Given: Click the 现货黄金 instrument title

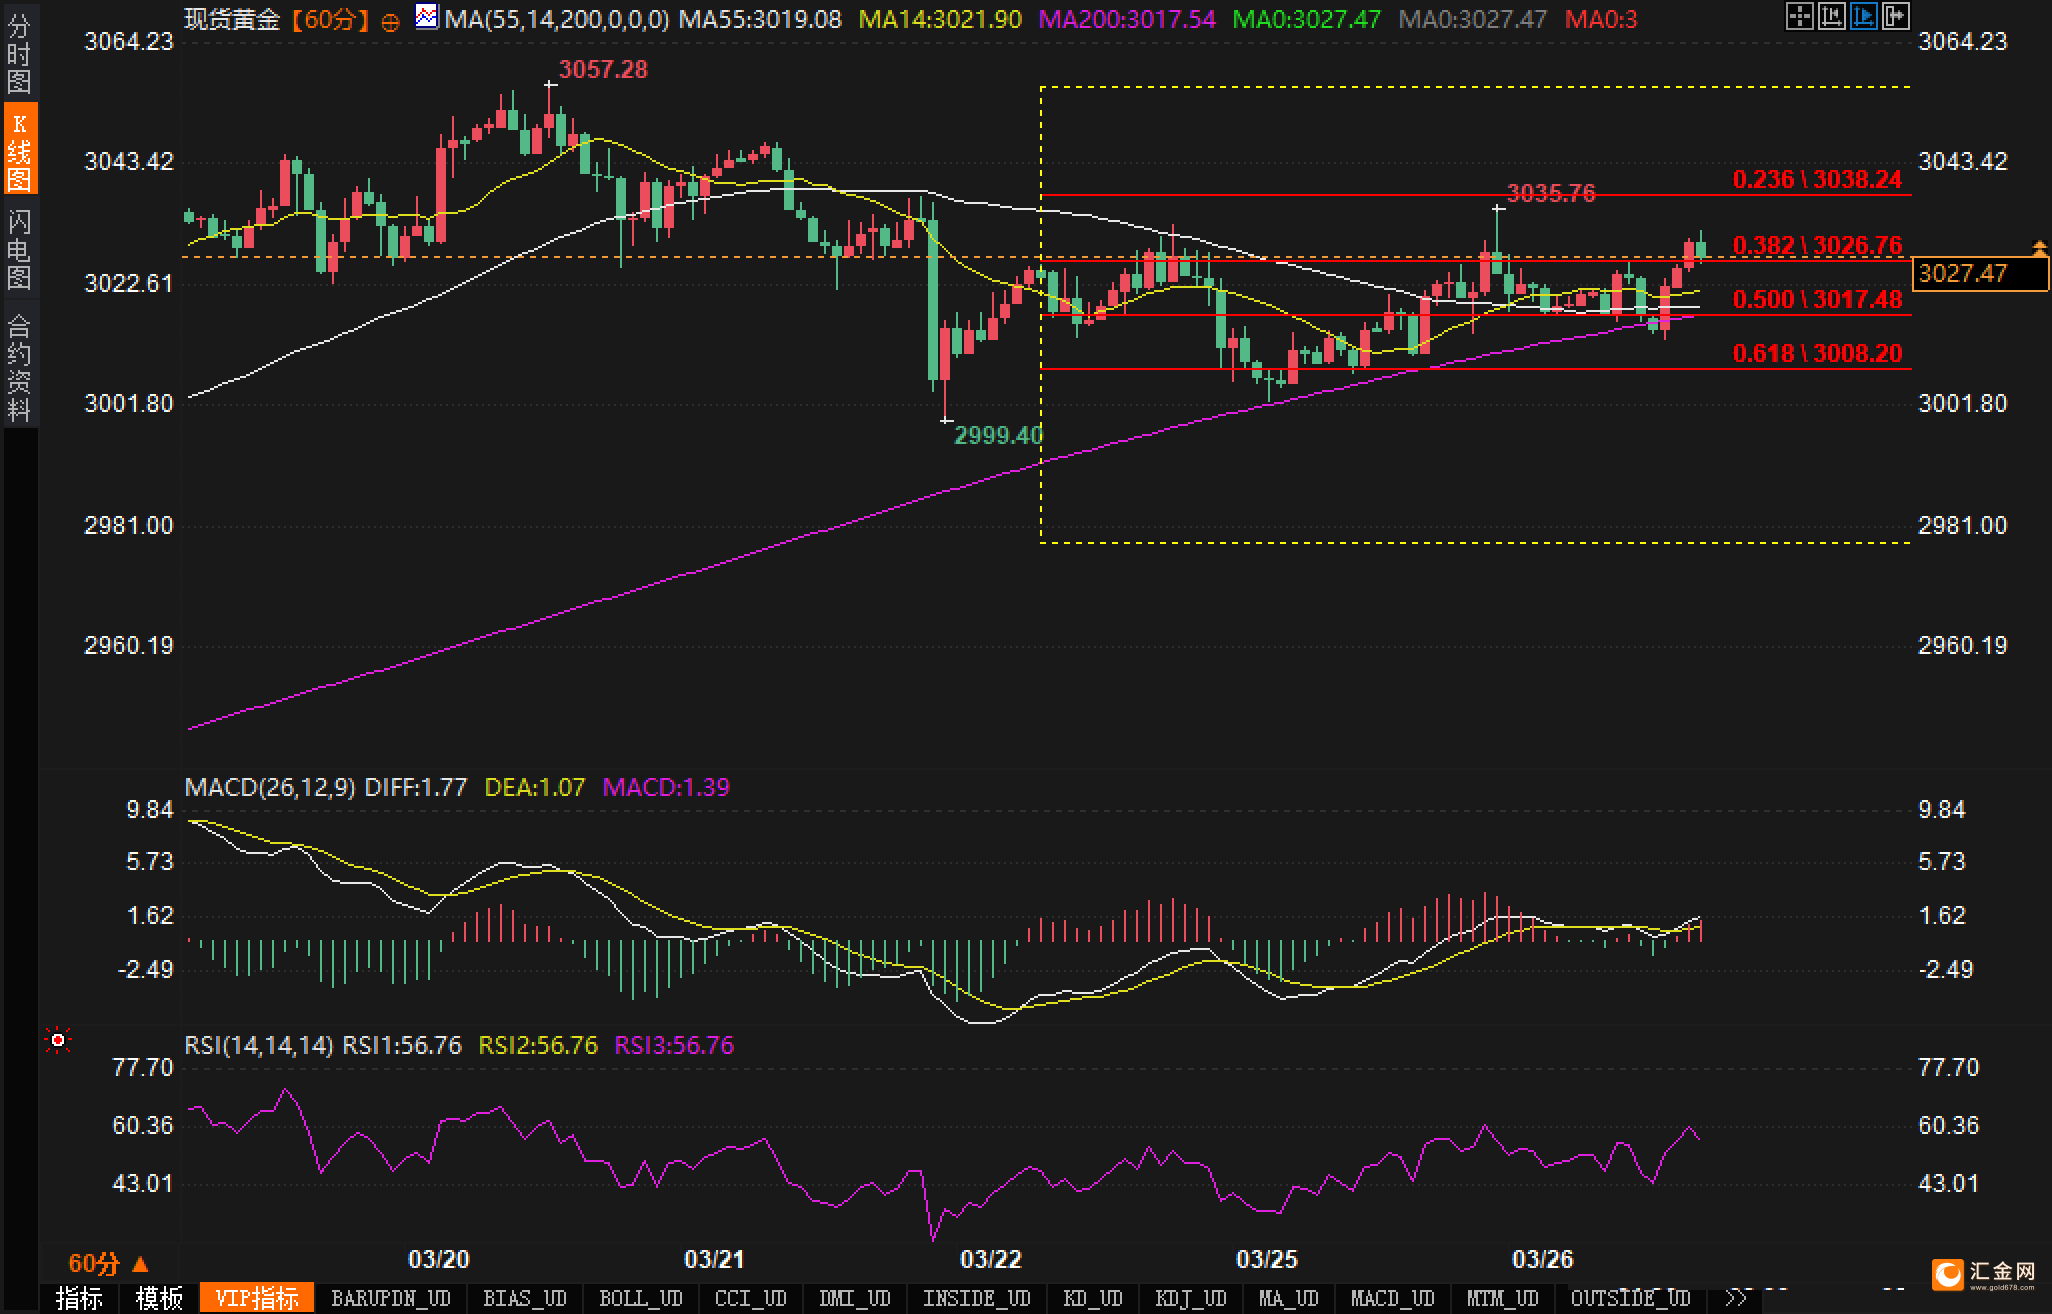Looking at the screenshot, I should (232, 19).
